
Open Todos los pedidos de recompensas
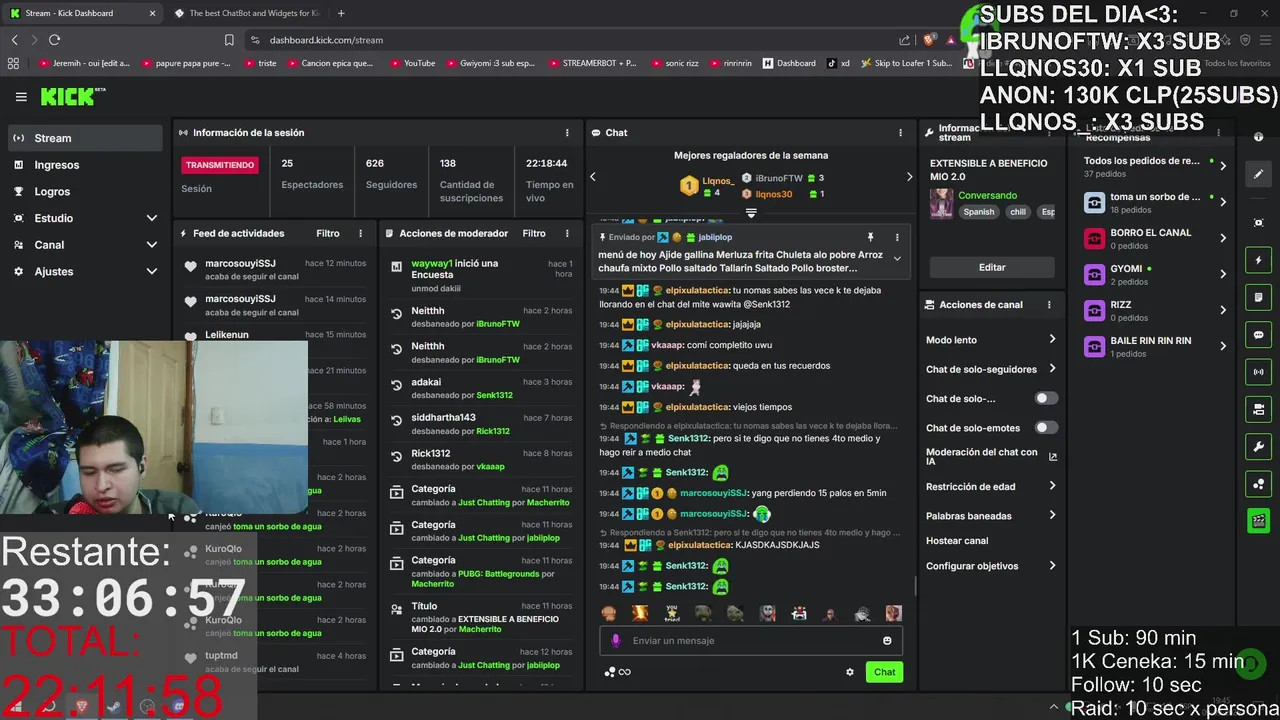pos(1154,166)
